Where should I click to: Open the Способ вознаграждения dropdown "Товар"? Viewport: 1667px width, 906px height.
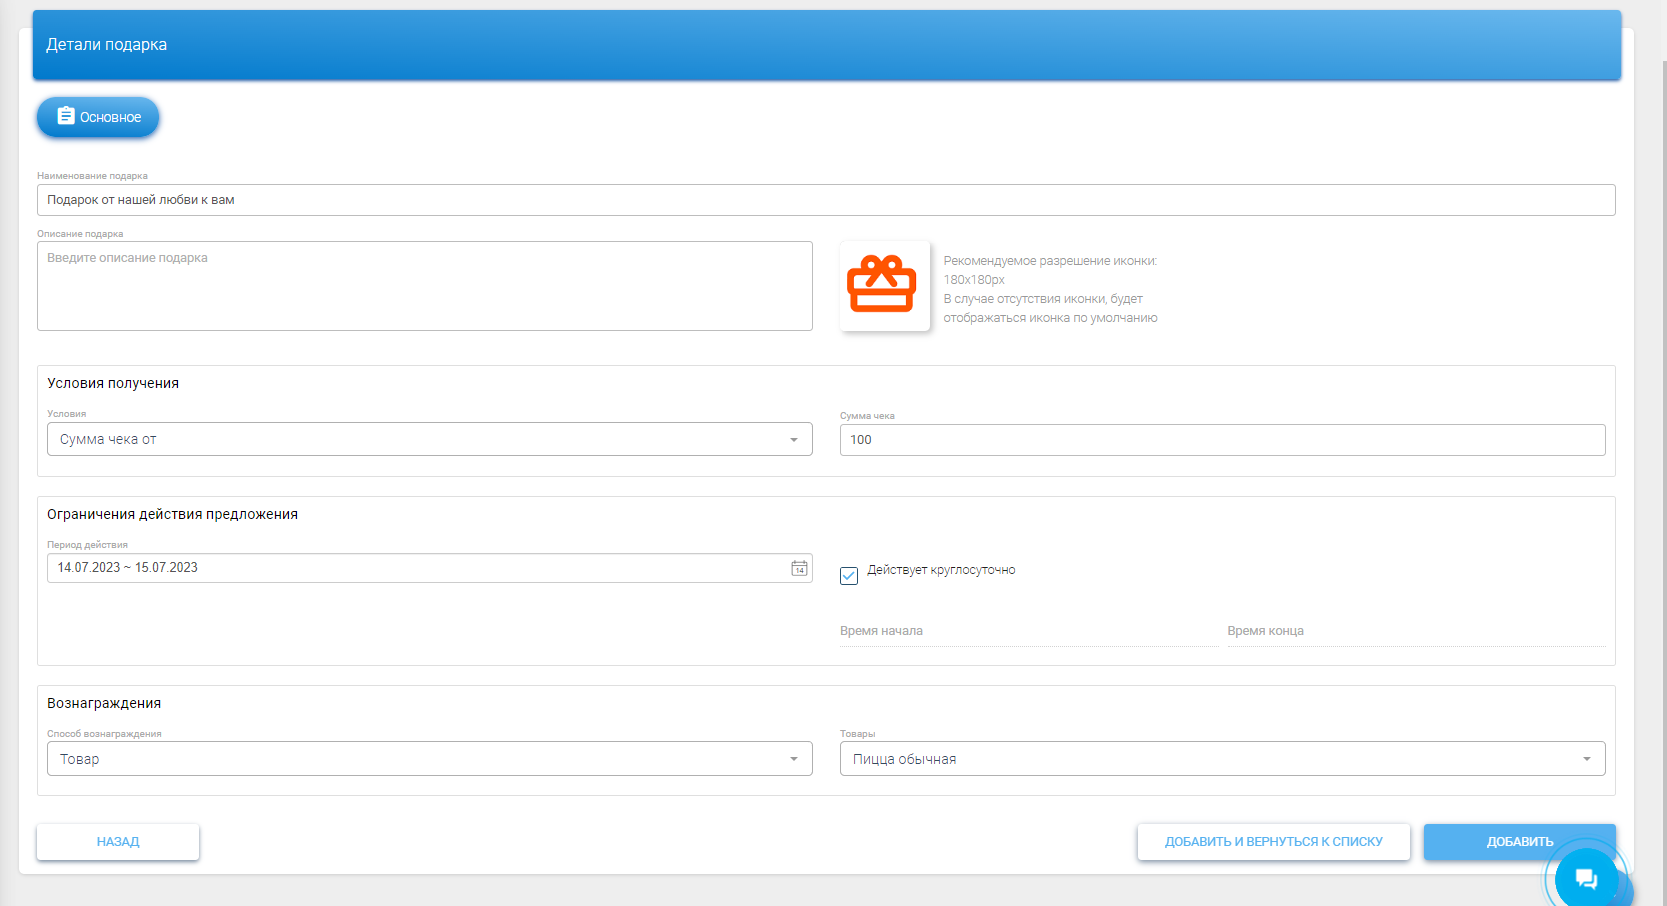(x=429, y=759)
